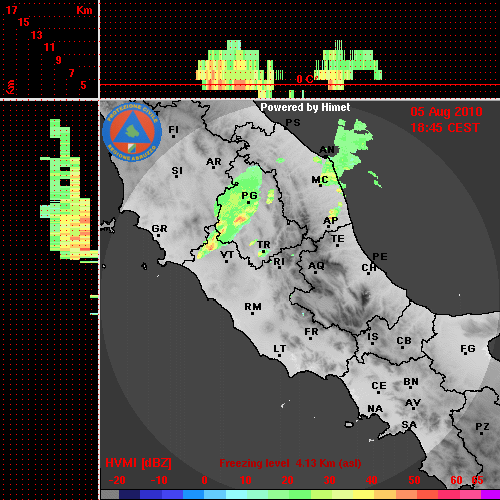This screenshot has height=500, width=500.
Task: Pick the gray swatch at the color bar start
Action: pos(110,495)
